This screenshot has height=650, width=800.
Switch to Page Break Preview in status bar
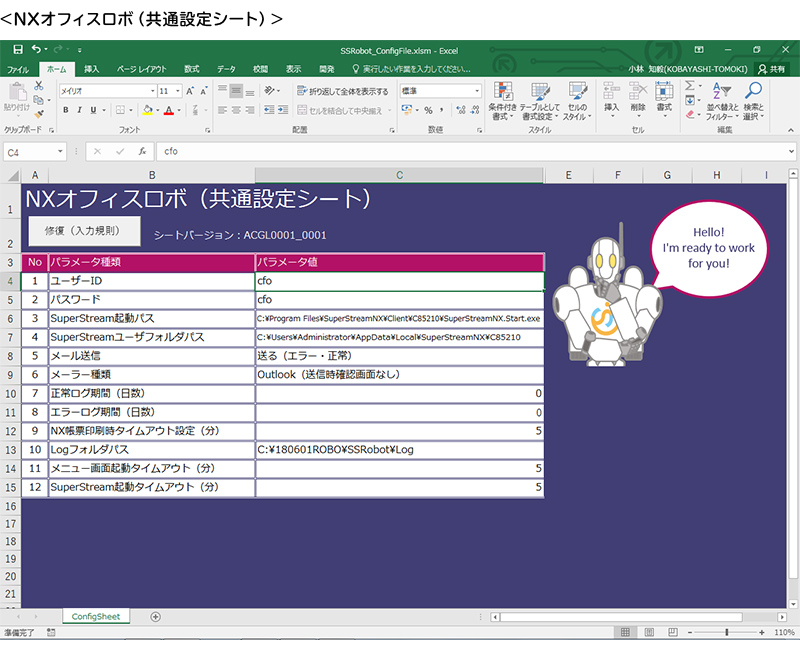click(x=673, y=633)
